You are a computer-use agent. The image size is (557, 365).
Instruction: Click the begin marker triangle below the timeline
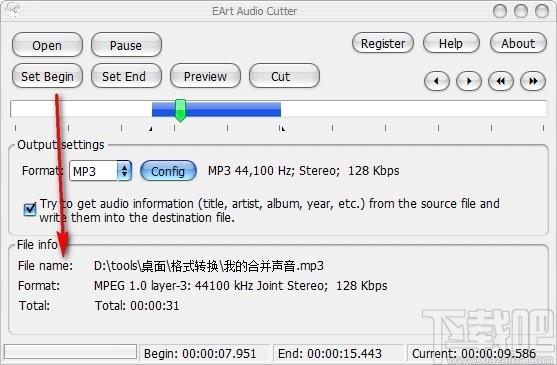tap(151, 129)
